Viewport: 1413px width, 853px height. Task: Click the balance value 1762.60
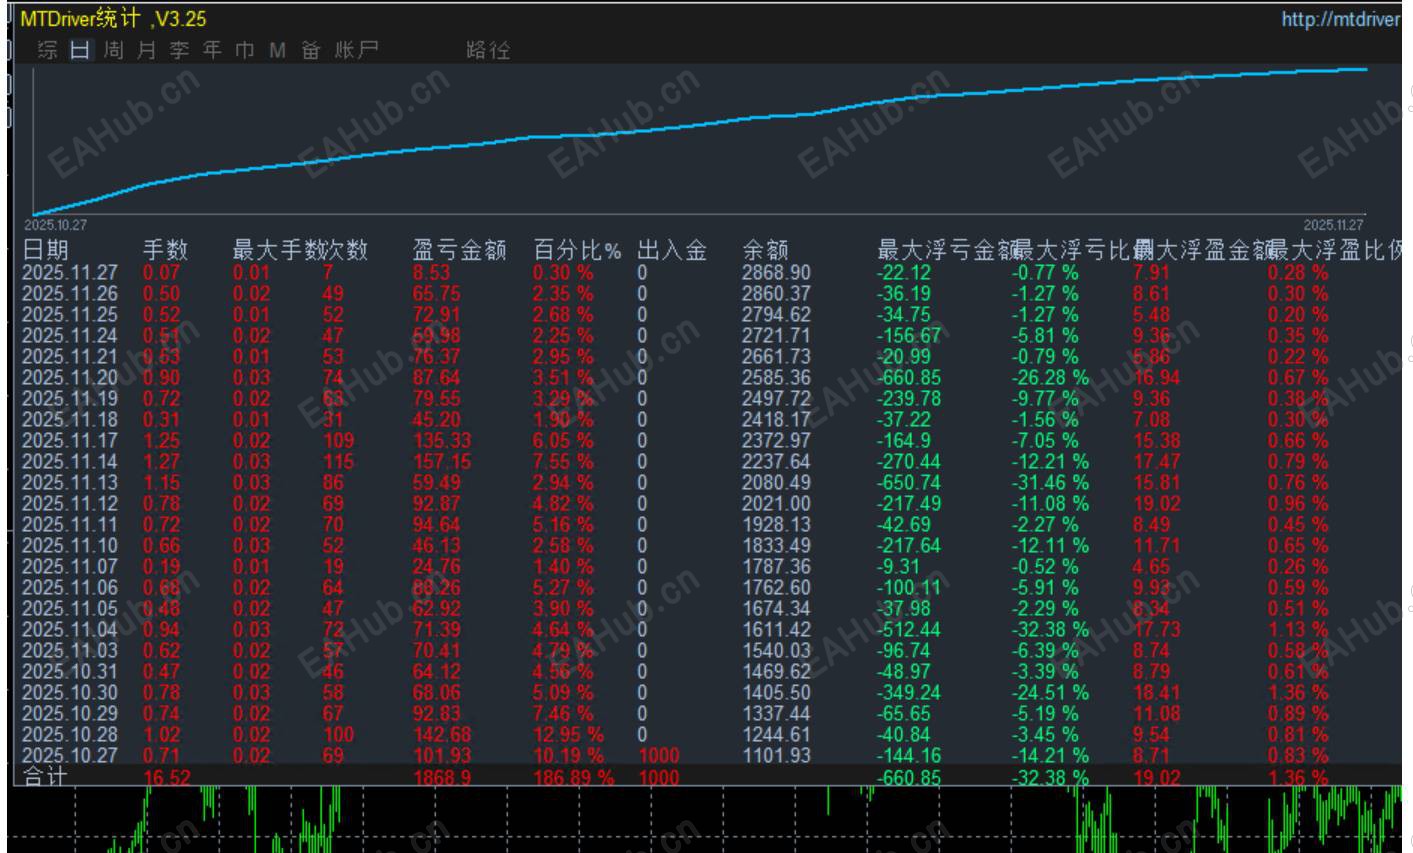coord(776,588)
